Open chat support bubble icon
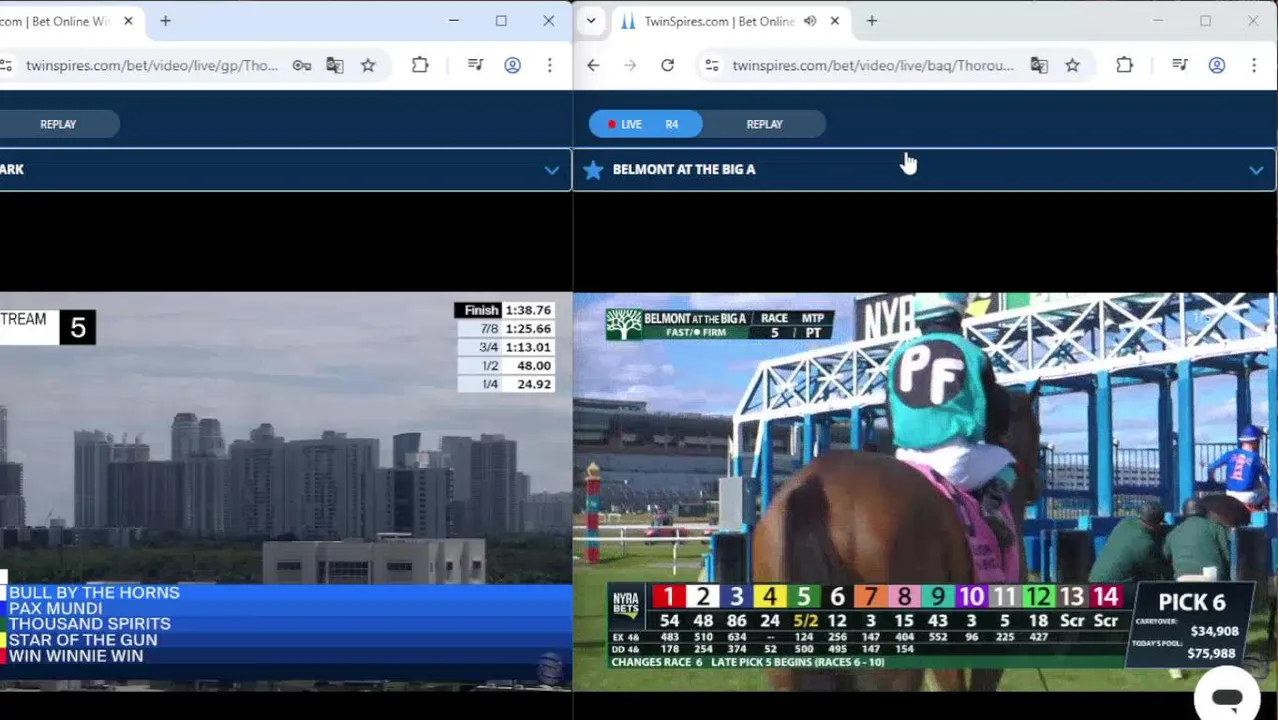 tap(1227, 698)
